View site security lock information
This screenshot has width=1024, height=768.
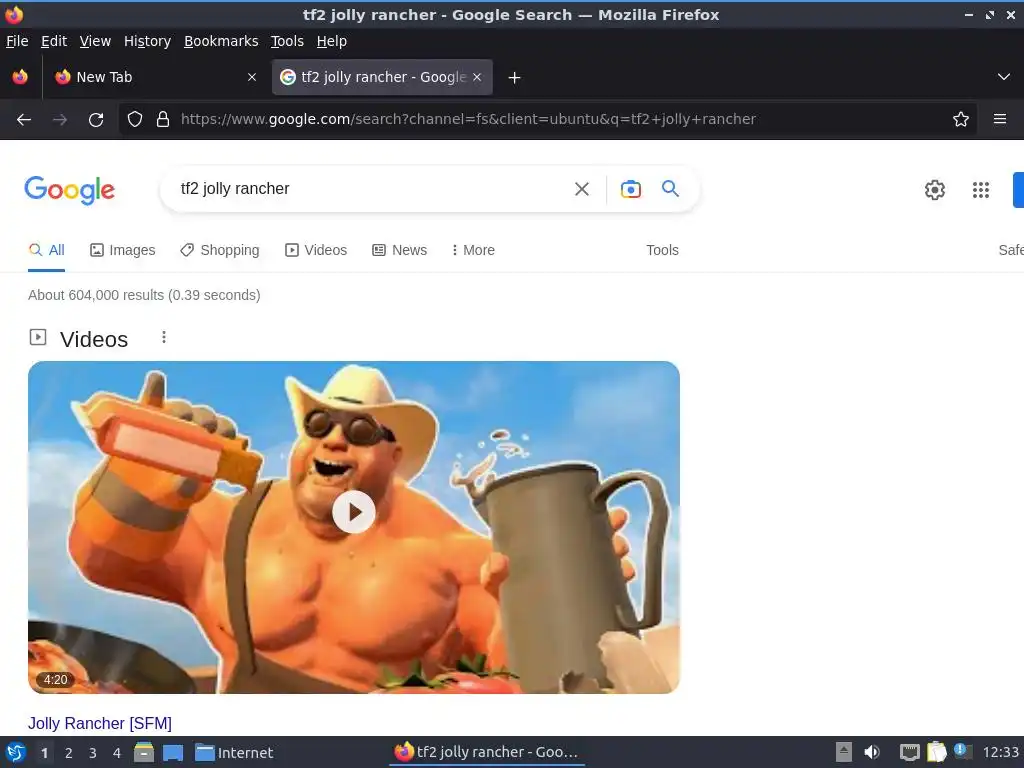(x=163, y=119)
